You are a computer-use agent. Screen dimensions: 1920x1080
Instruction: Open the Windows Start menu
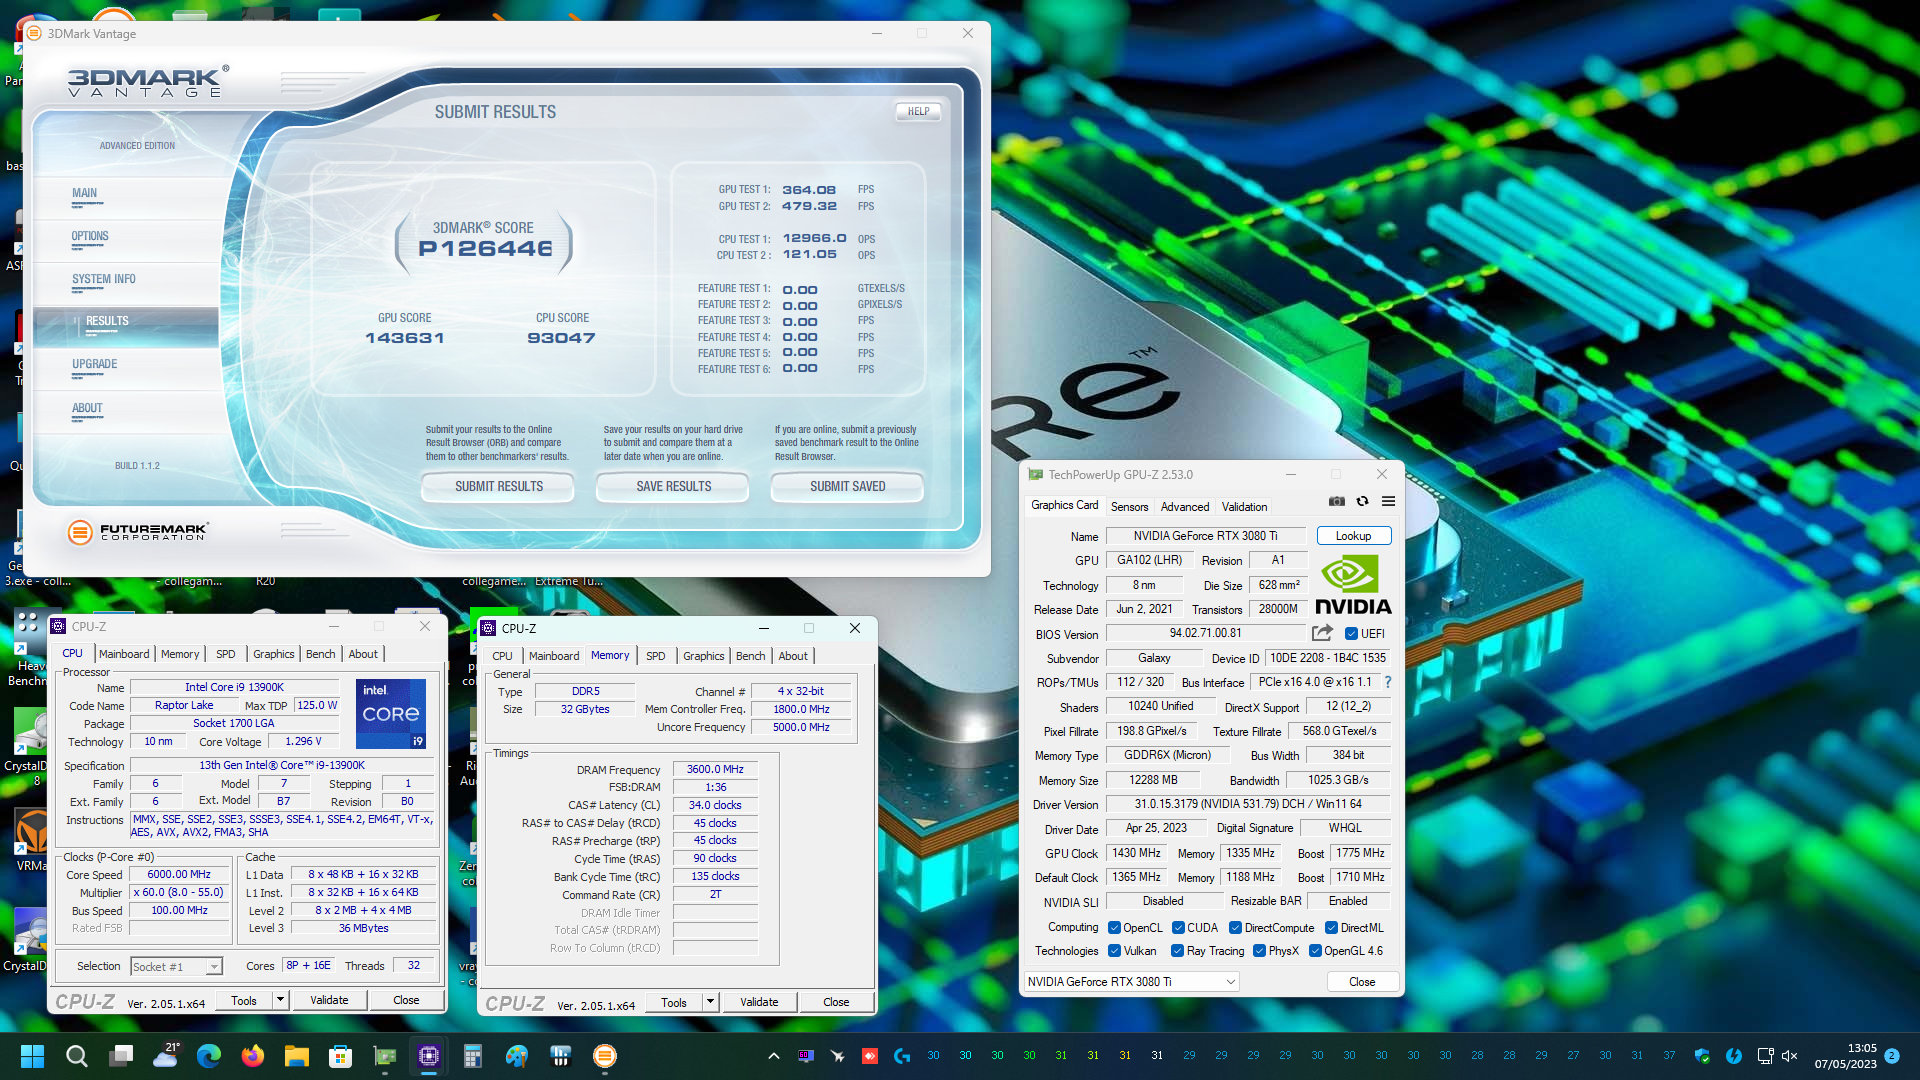click(x=32, y=1056)
